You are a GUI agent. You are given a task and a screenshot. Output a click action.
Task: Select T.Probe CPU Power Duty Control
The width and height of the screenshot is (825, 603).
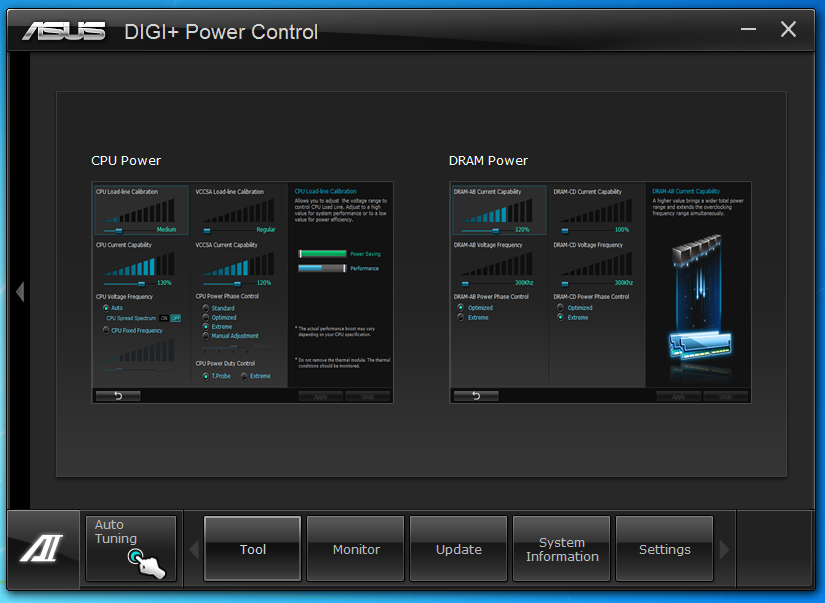click(x=206, y=376)
